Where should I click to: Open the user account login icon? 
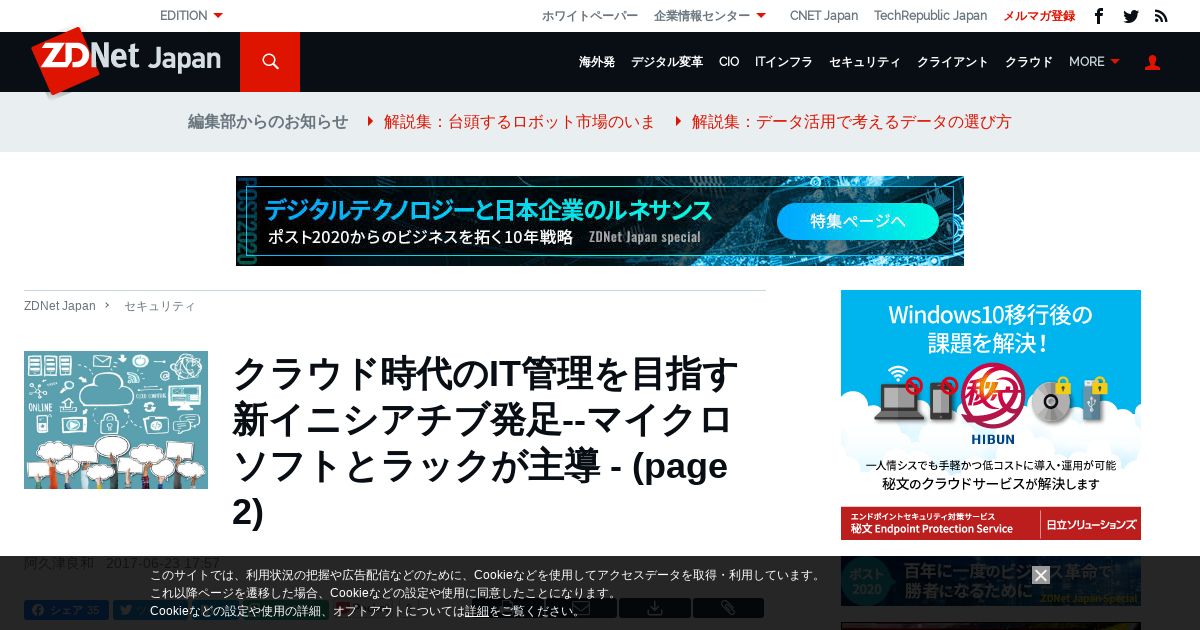tap(1152, 62)
